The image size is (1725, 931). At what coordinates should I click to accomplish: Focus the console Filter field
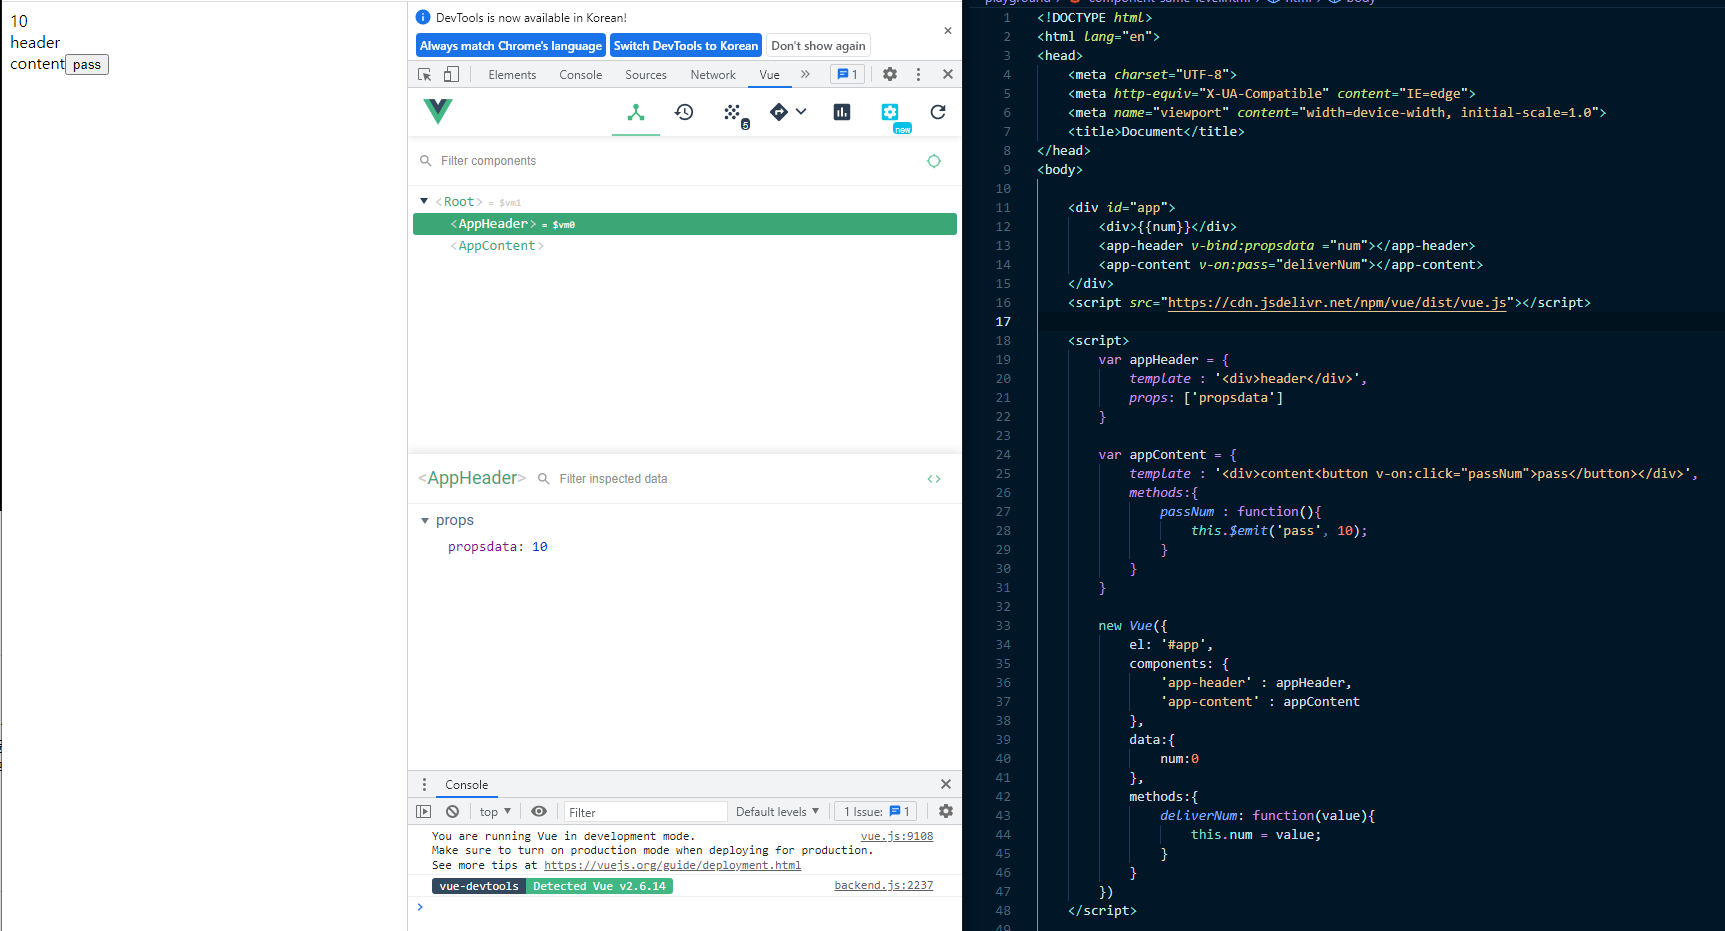click(645, 812)
